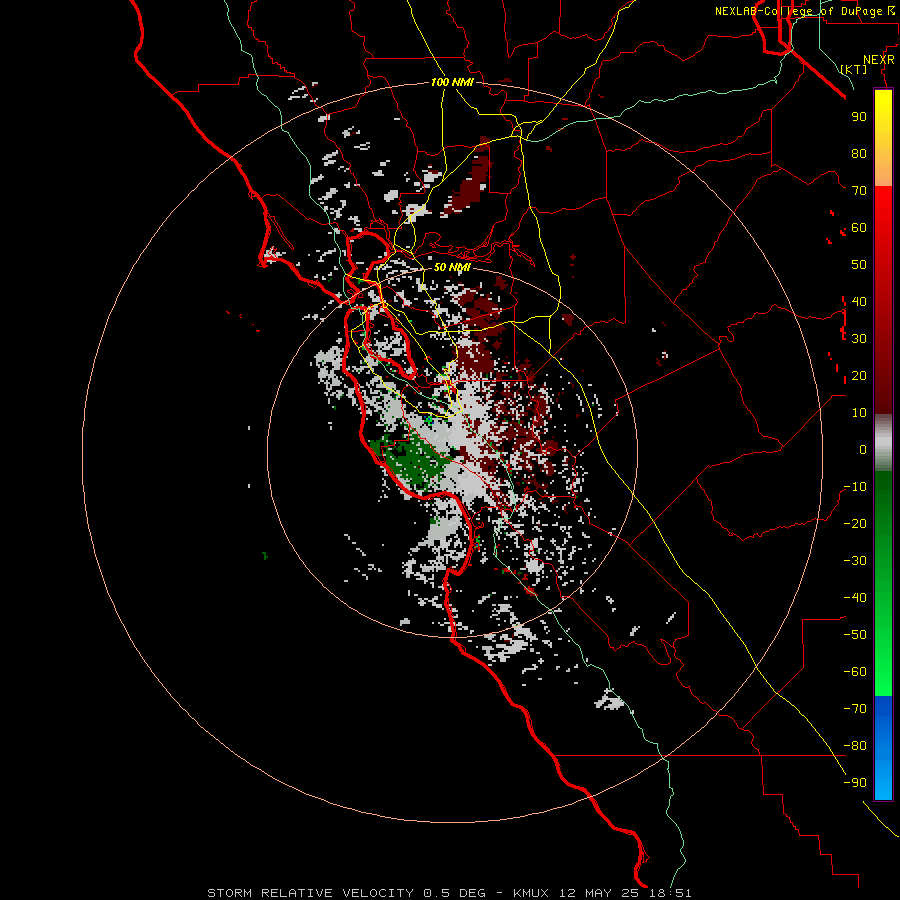This screenshot has height=900, width=900.
Task: Click the '-50' value on the velocity scale
Action: pos(855,635)
